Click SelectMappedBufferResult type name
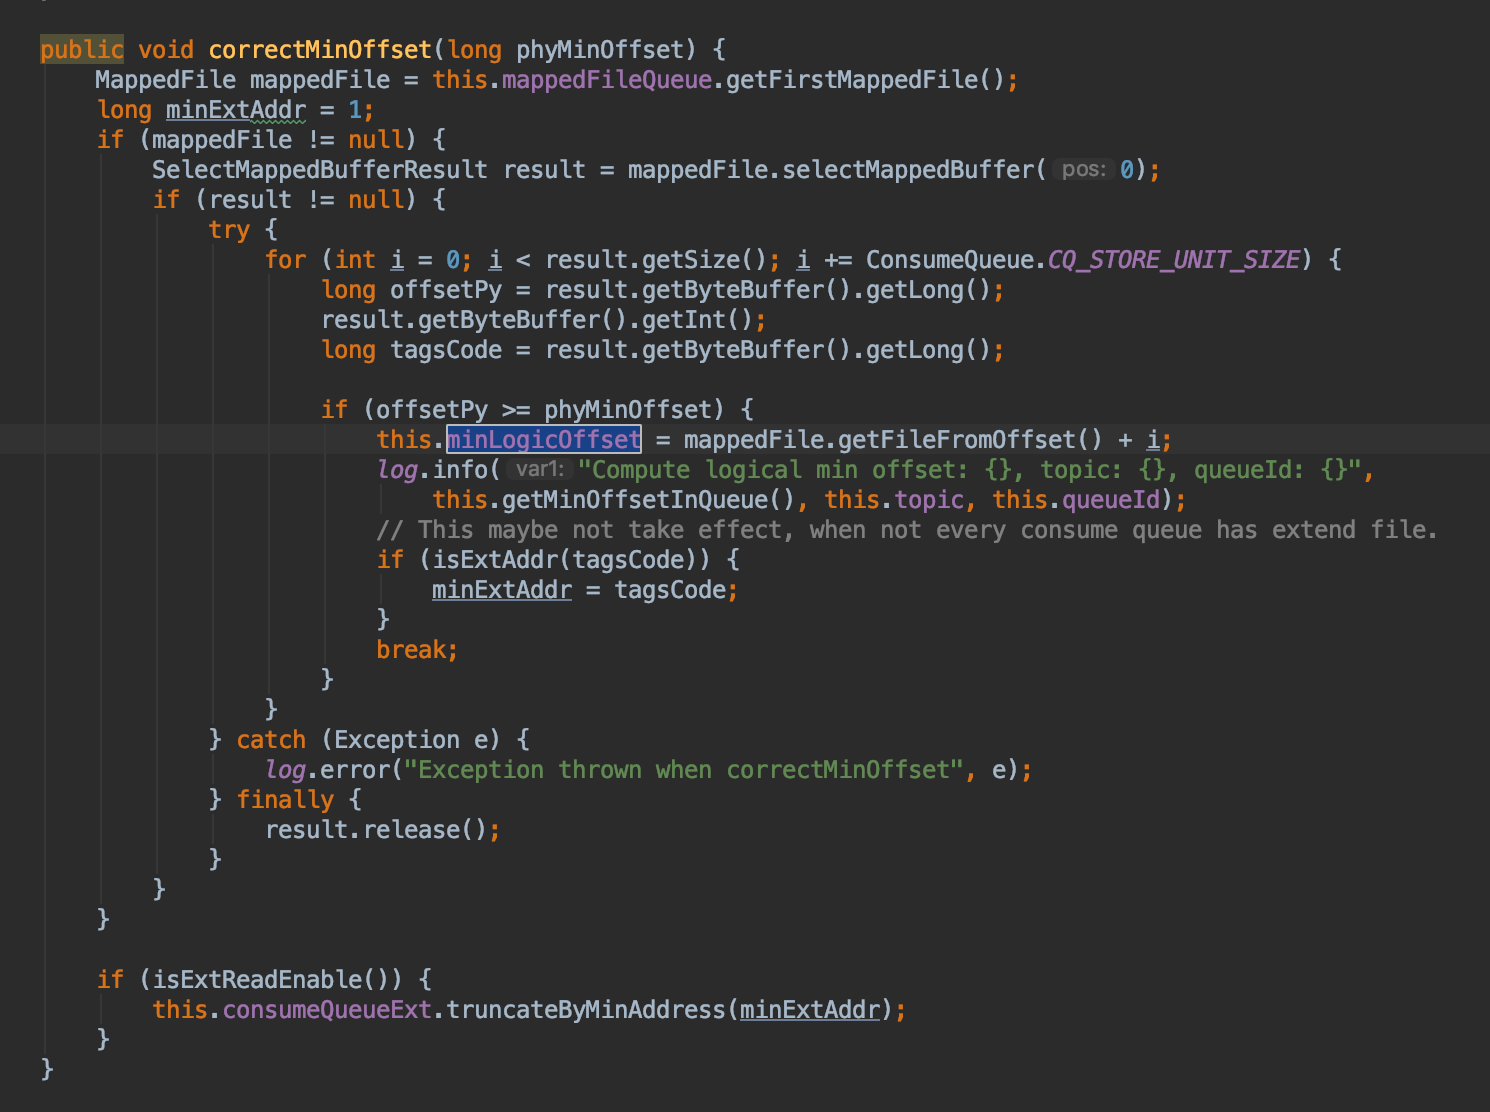 tap(320, 170)
